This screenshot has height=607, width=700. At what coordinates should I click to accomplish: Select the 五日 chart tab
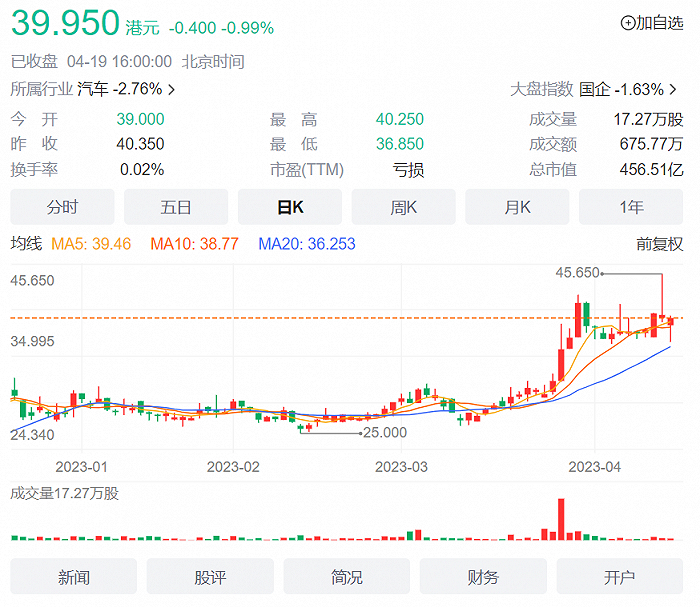click(175, 207)
